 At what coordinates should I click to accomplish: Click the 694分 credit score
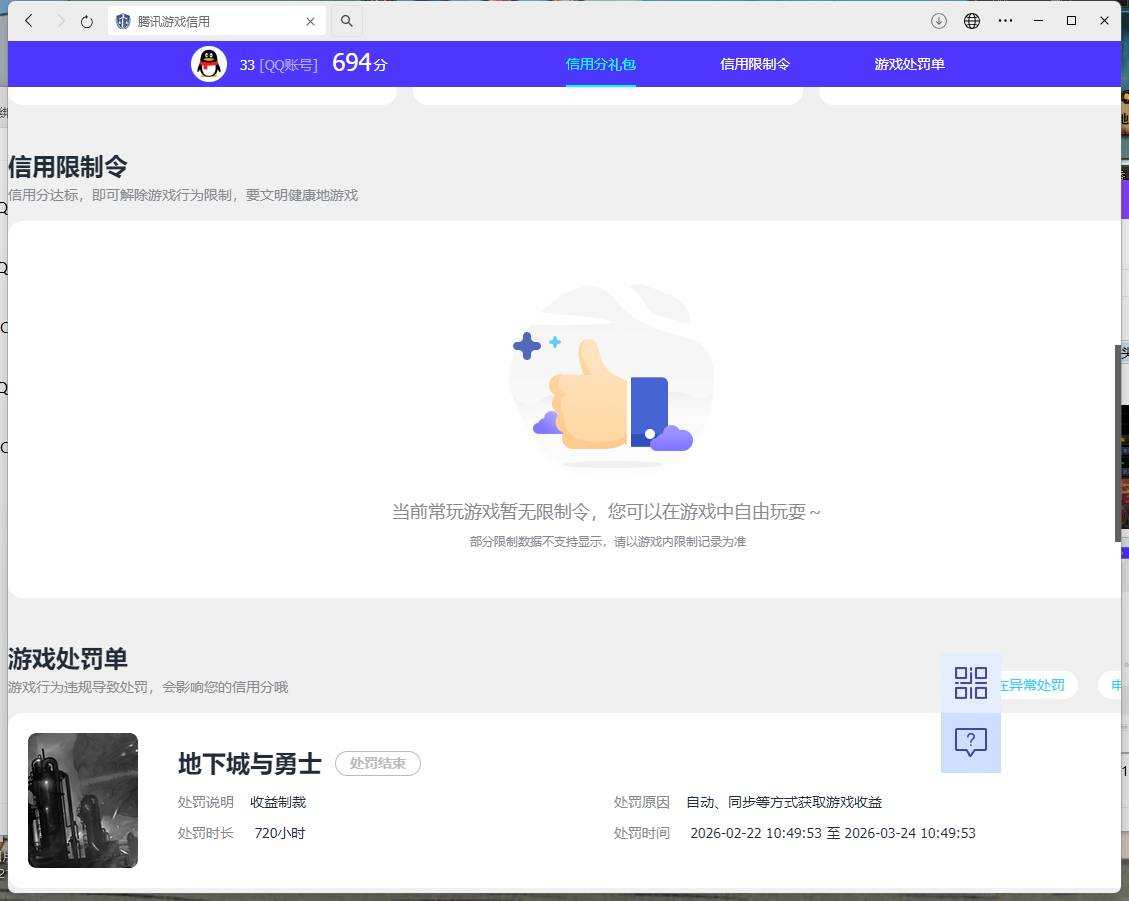point(359,63)
